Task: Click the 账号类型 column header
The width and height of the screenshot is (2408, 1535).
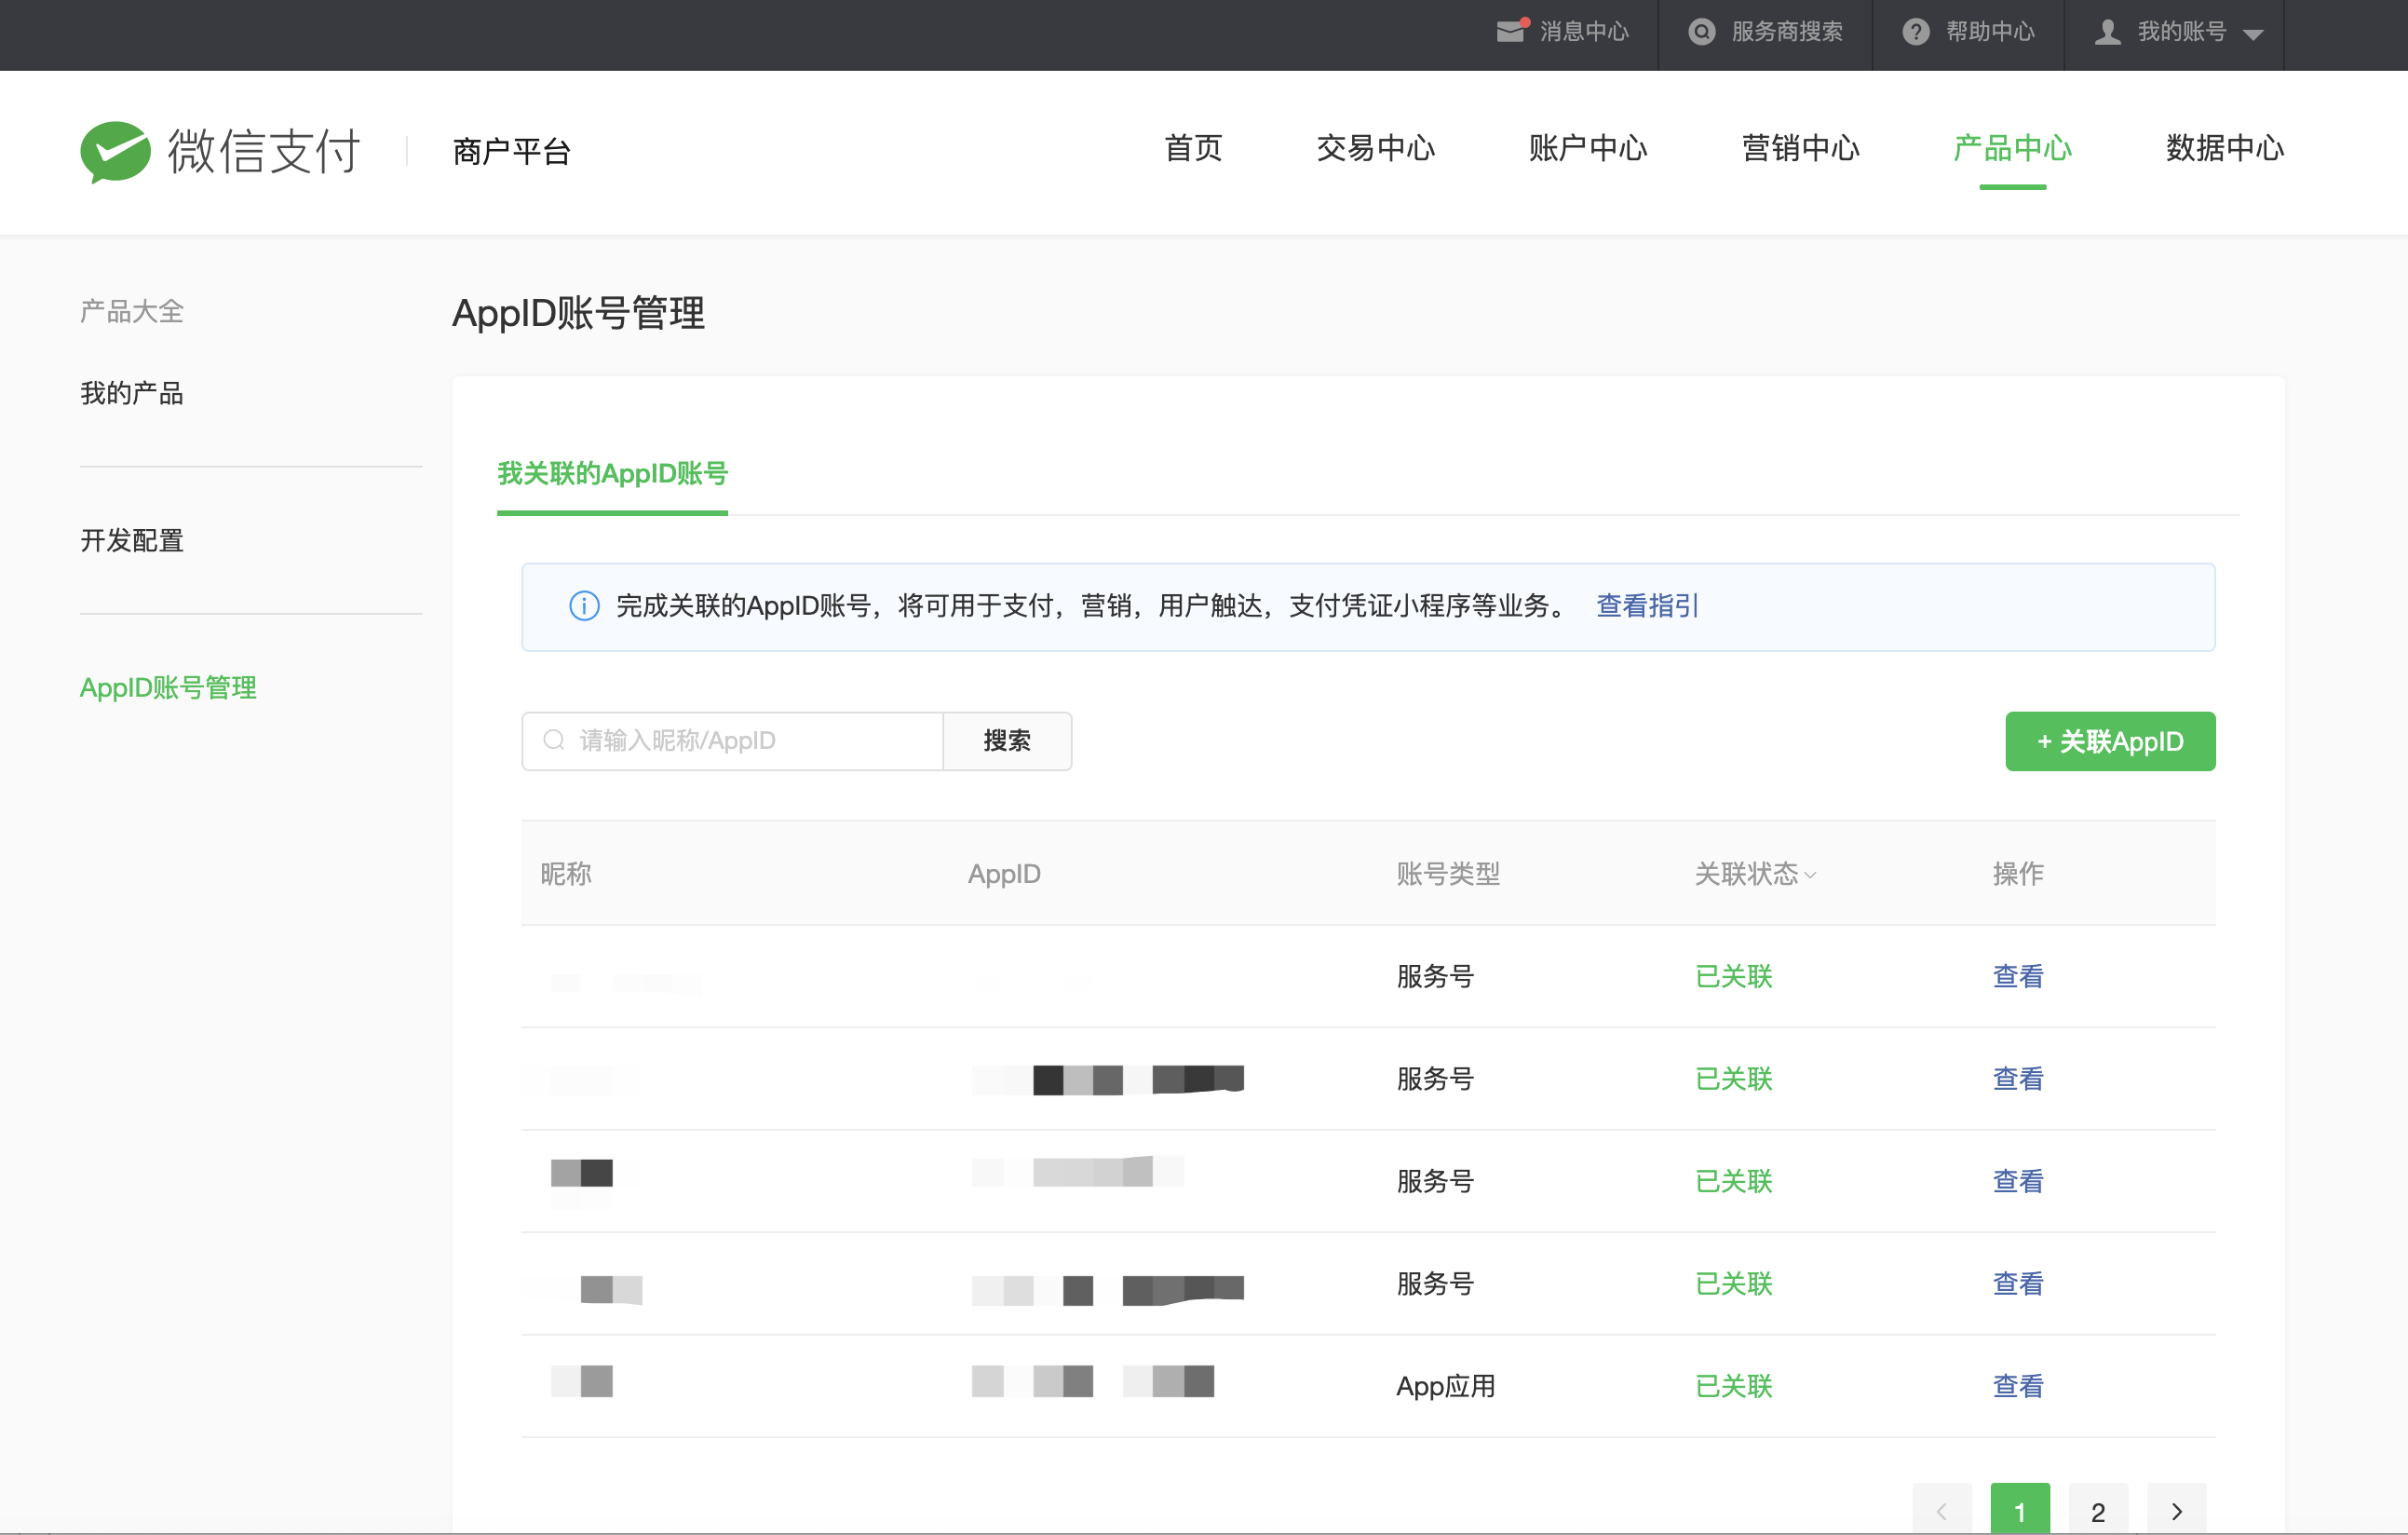Action: click(x=1448, y=874)
